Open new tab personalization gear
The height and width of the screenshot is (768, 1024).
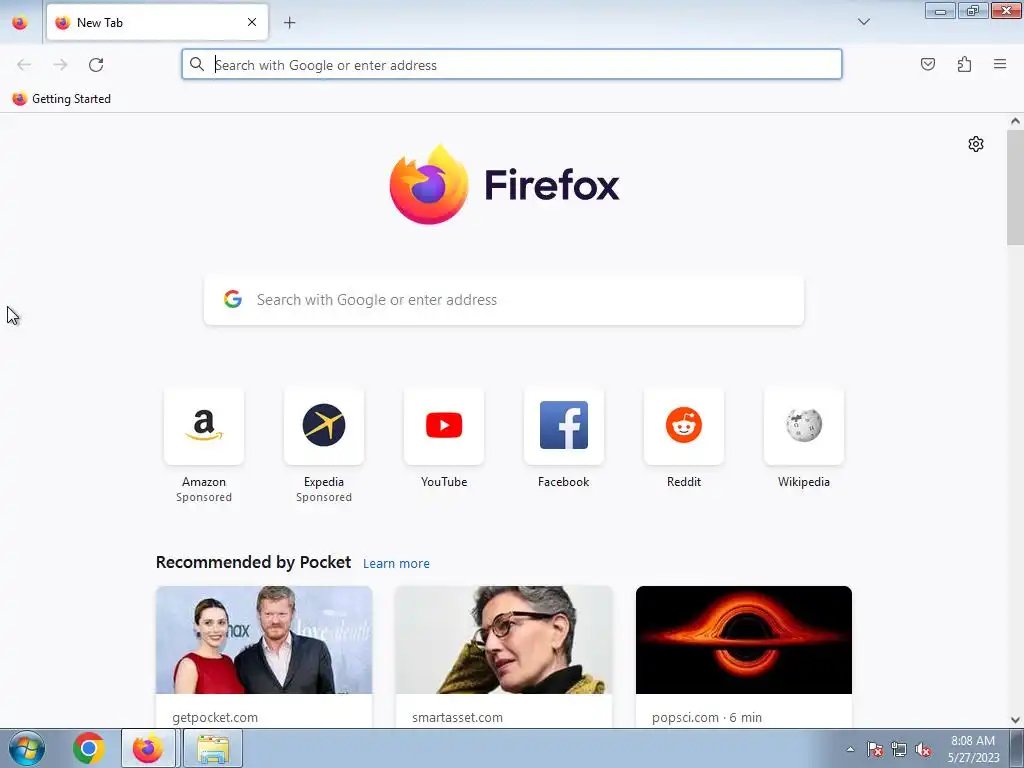point(976,144)
